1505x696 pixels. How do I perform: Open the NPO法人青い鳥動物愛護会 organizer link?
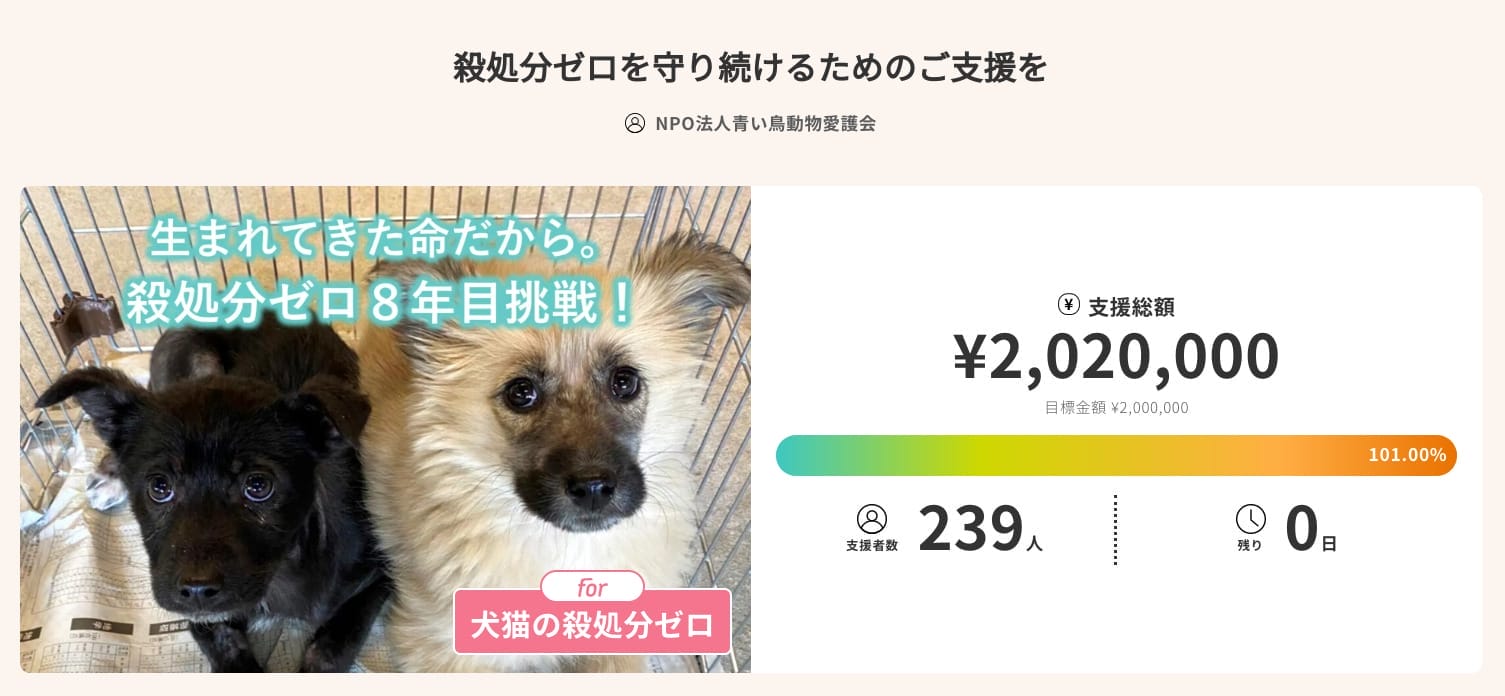tap(768, 123)
